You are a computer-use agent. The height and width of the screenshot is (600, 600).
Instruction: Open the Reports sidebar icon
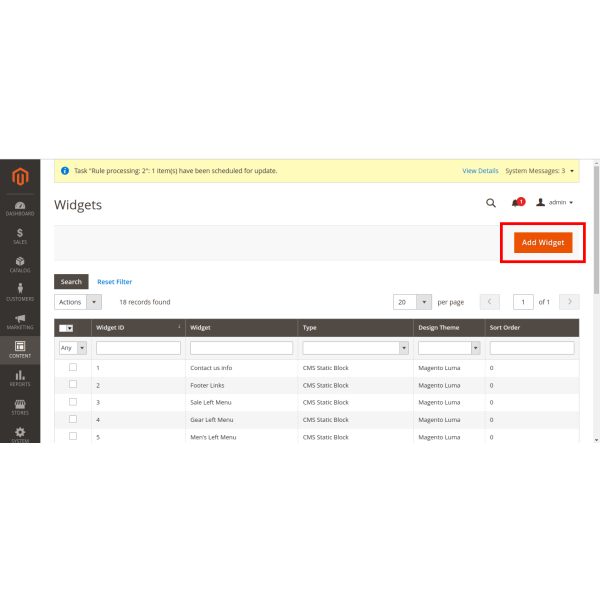pyautogui.click(x=19, y=378)
